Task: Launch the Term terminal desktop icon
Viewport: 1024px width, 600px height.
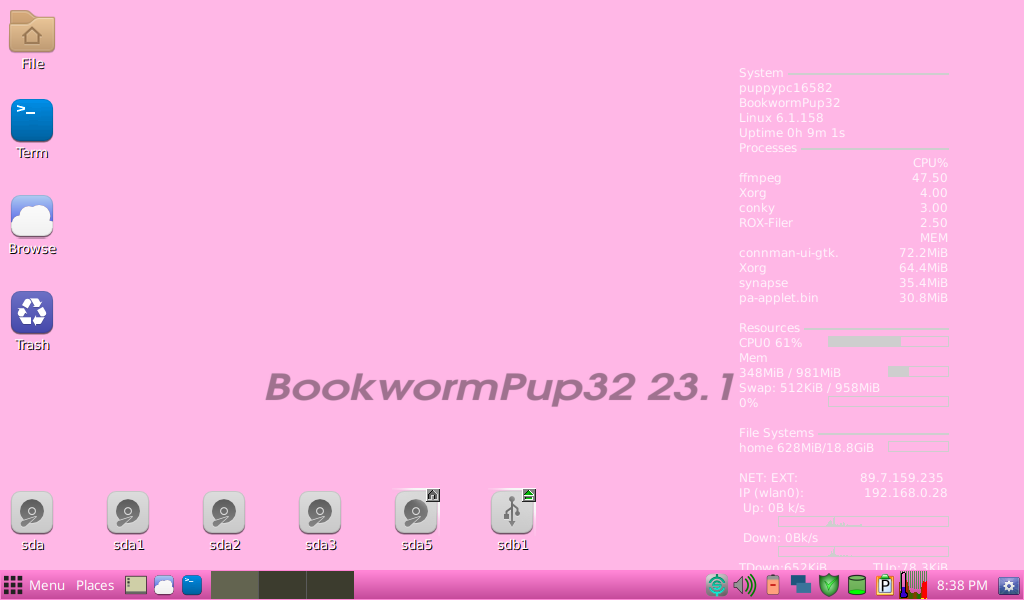Action: 32,121
